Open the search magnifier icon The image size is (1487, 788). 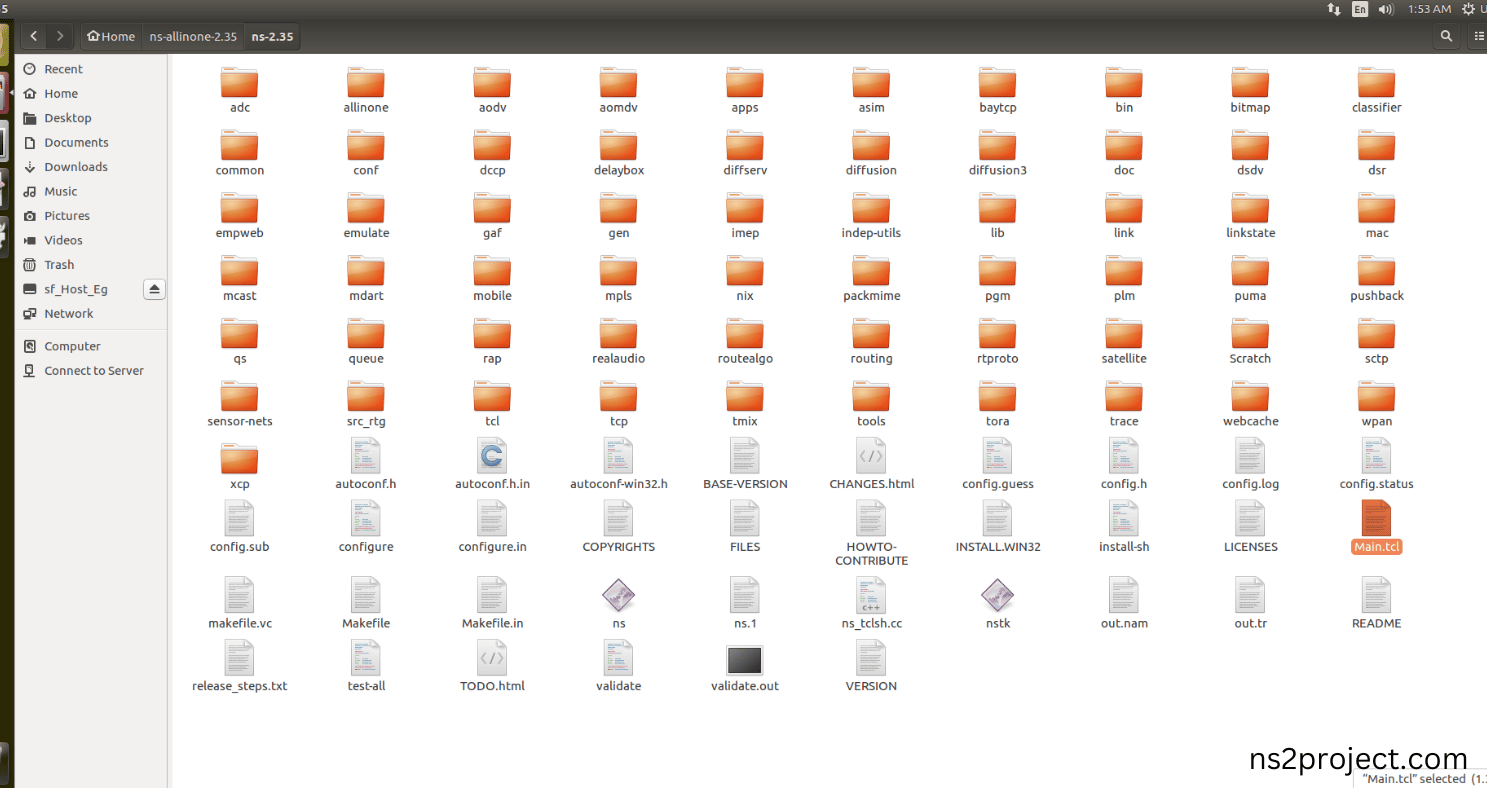pos(1445,36)
